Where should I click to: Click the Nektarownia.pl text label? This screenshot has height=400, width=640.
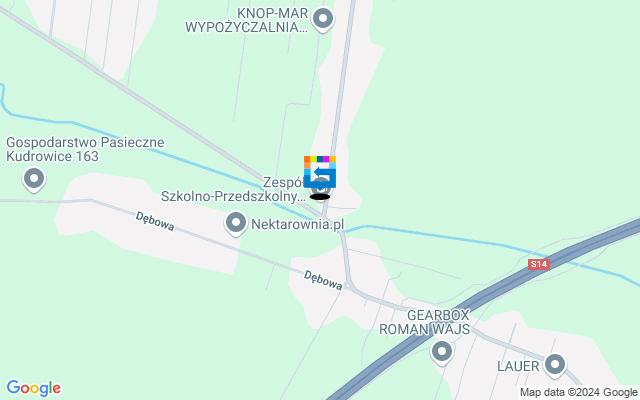click(x=298, y=224)
